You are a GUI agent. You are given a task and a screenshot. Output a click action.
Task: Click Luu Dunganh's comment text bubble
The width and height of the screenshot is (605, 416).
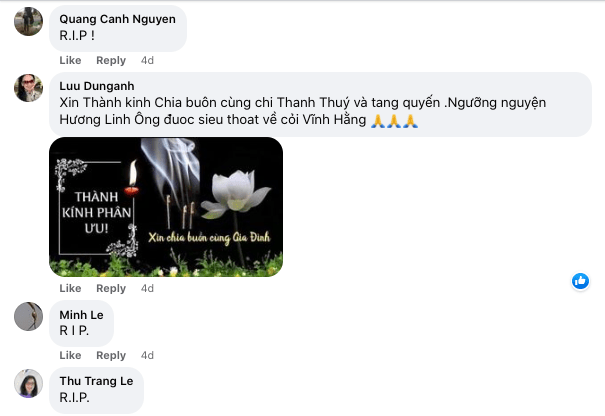(320, 104)
